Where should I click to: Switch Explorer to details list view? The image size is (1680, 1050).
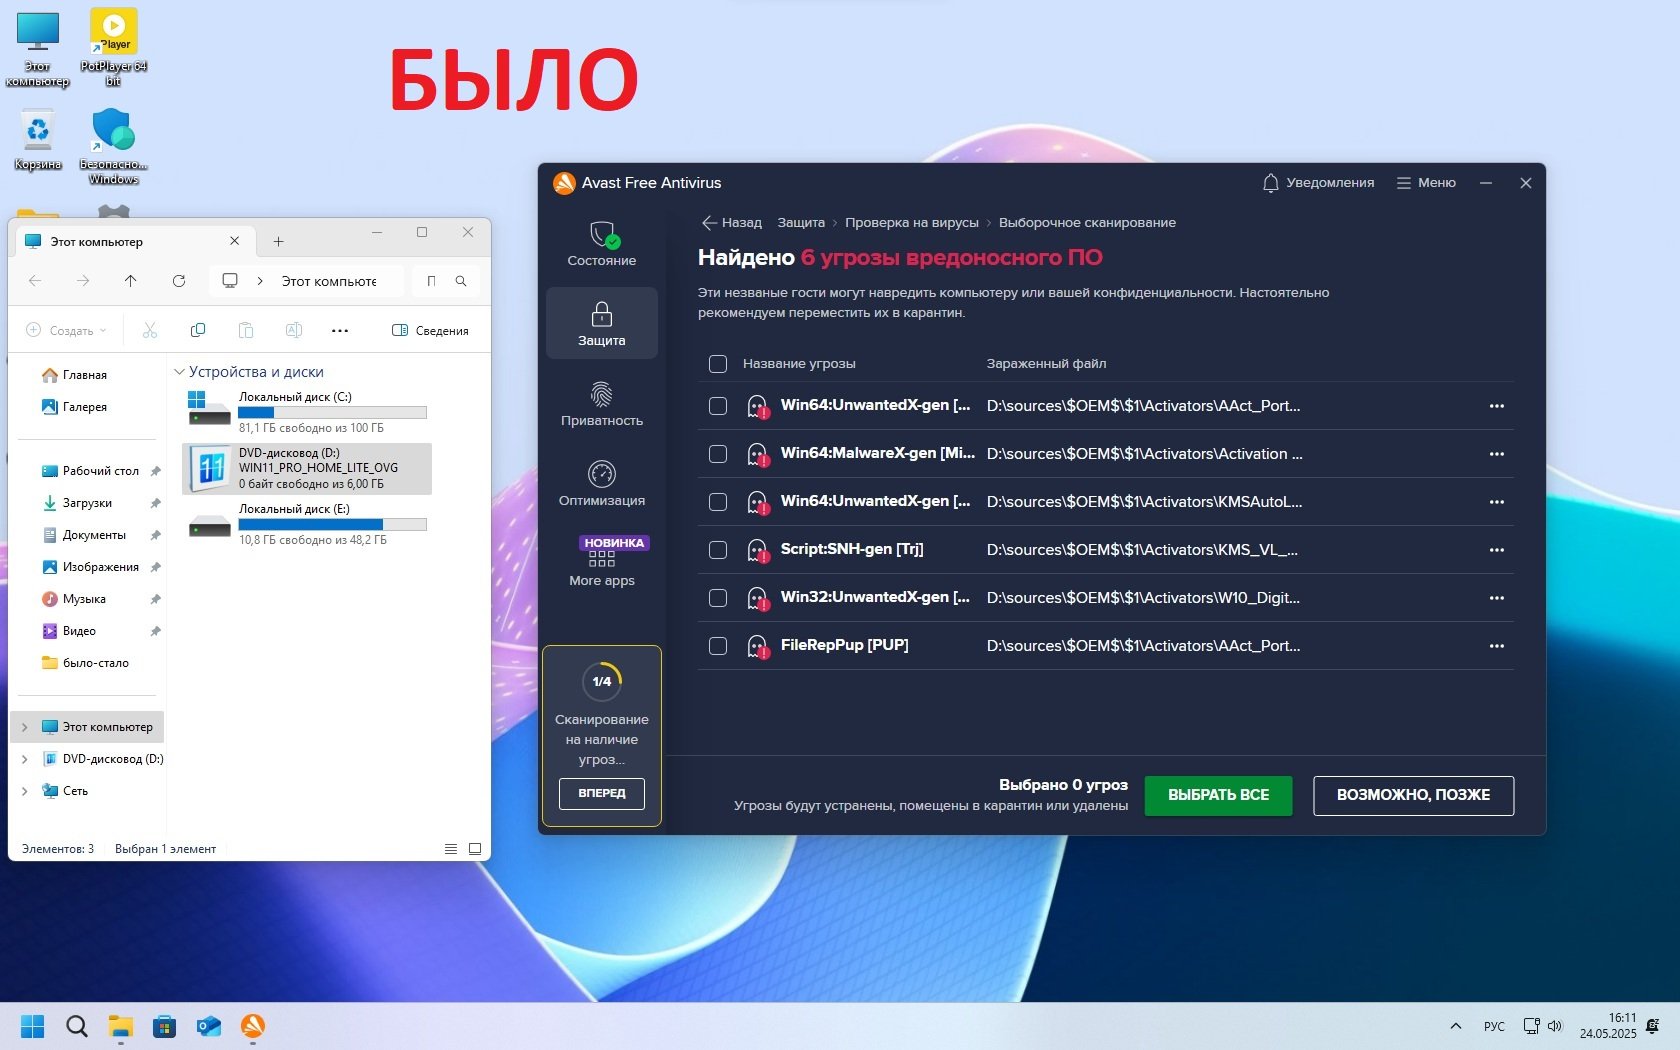(451, 849)
